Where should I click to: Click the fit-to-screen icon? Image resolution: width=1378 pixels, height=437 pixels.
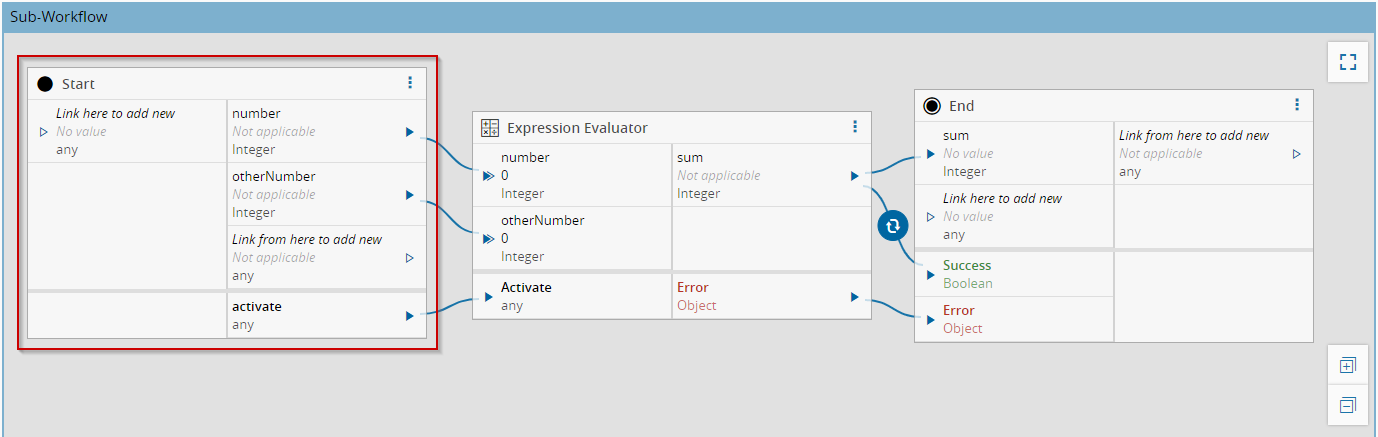coord(1347,62)
